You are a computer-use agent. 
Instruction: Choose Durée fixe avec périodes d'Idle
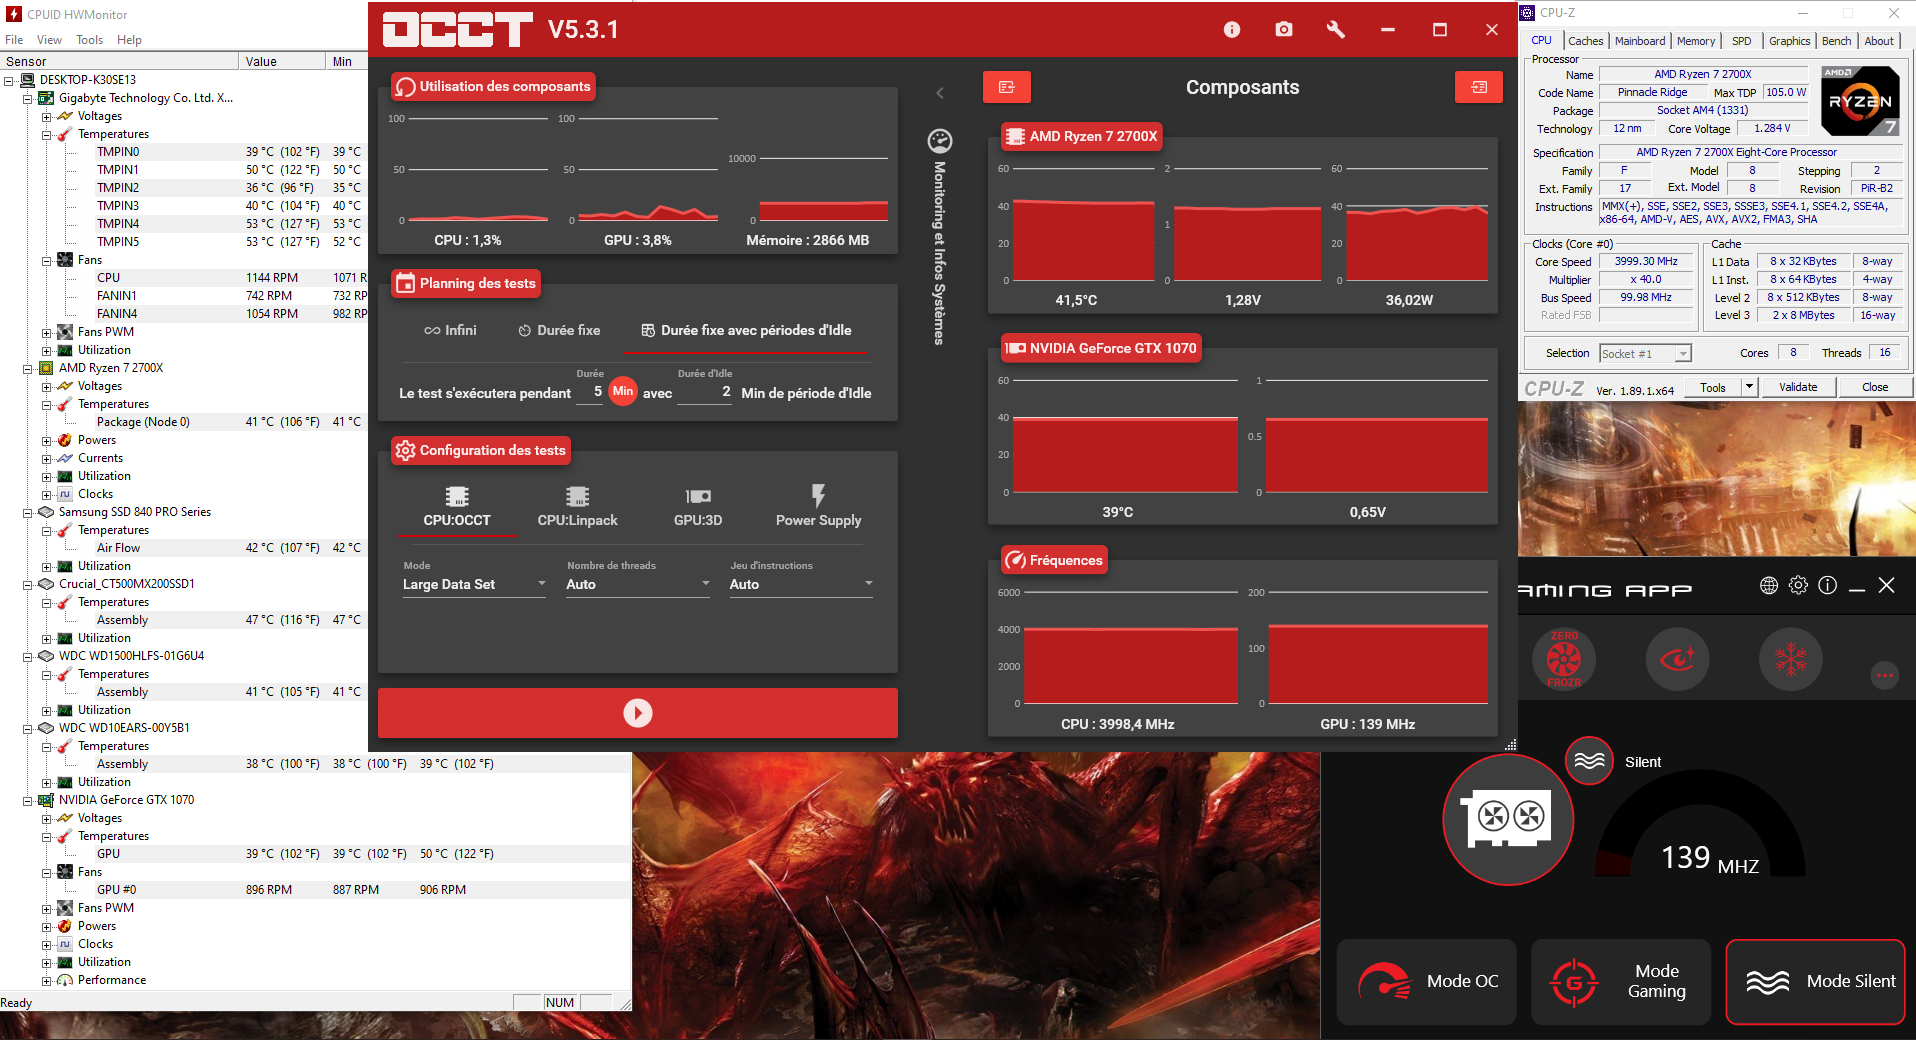(746, 330)
